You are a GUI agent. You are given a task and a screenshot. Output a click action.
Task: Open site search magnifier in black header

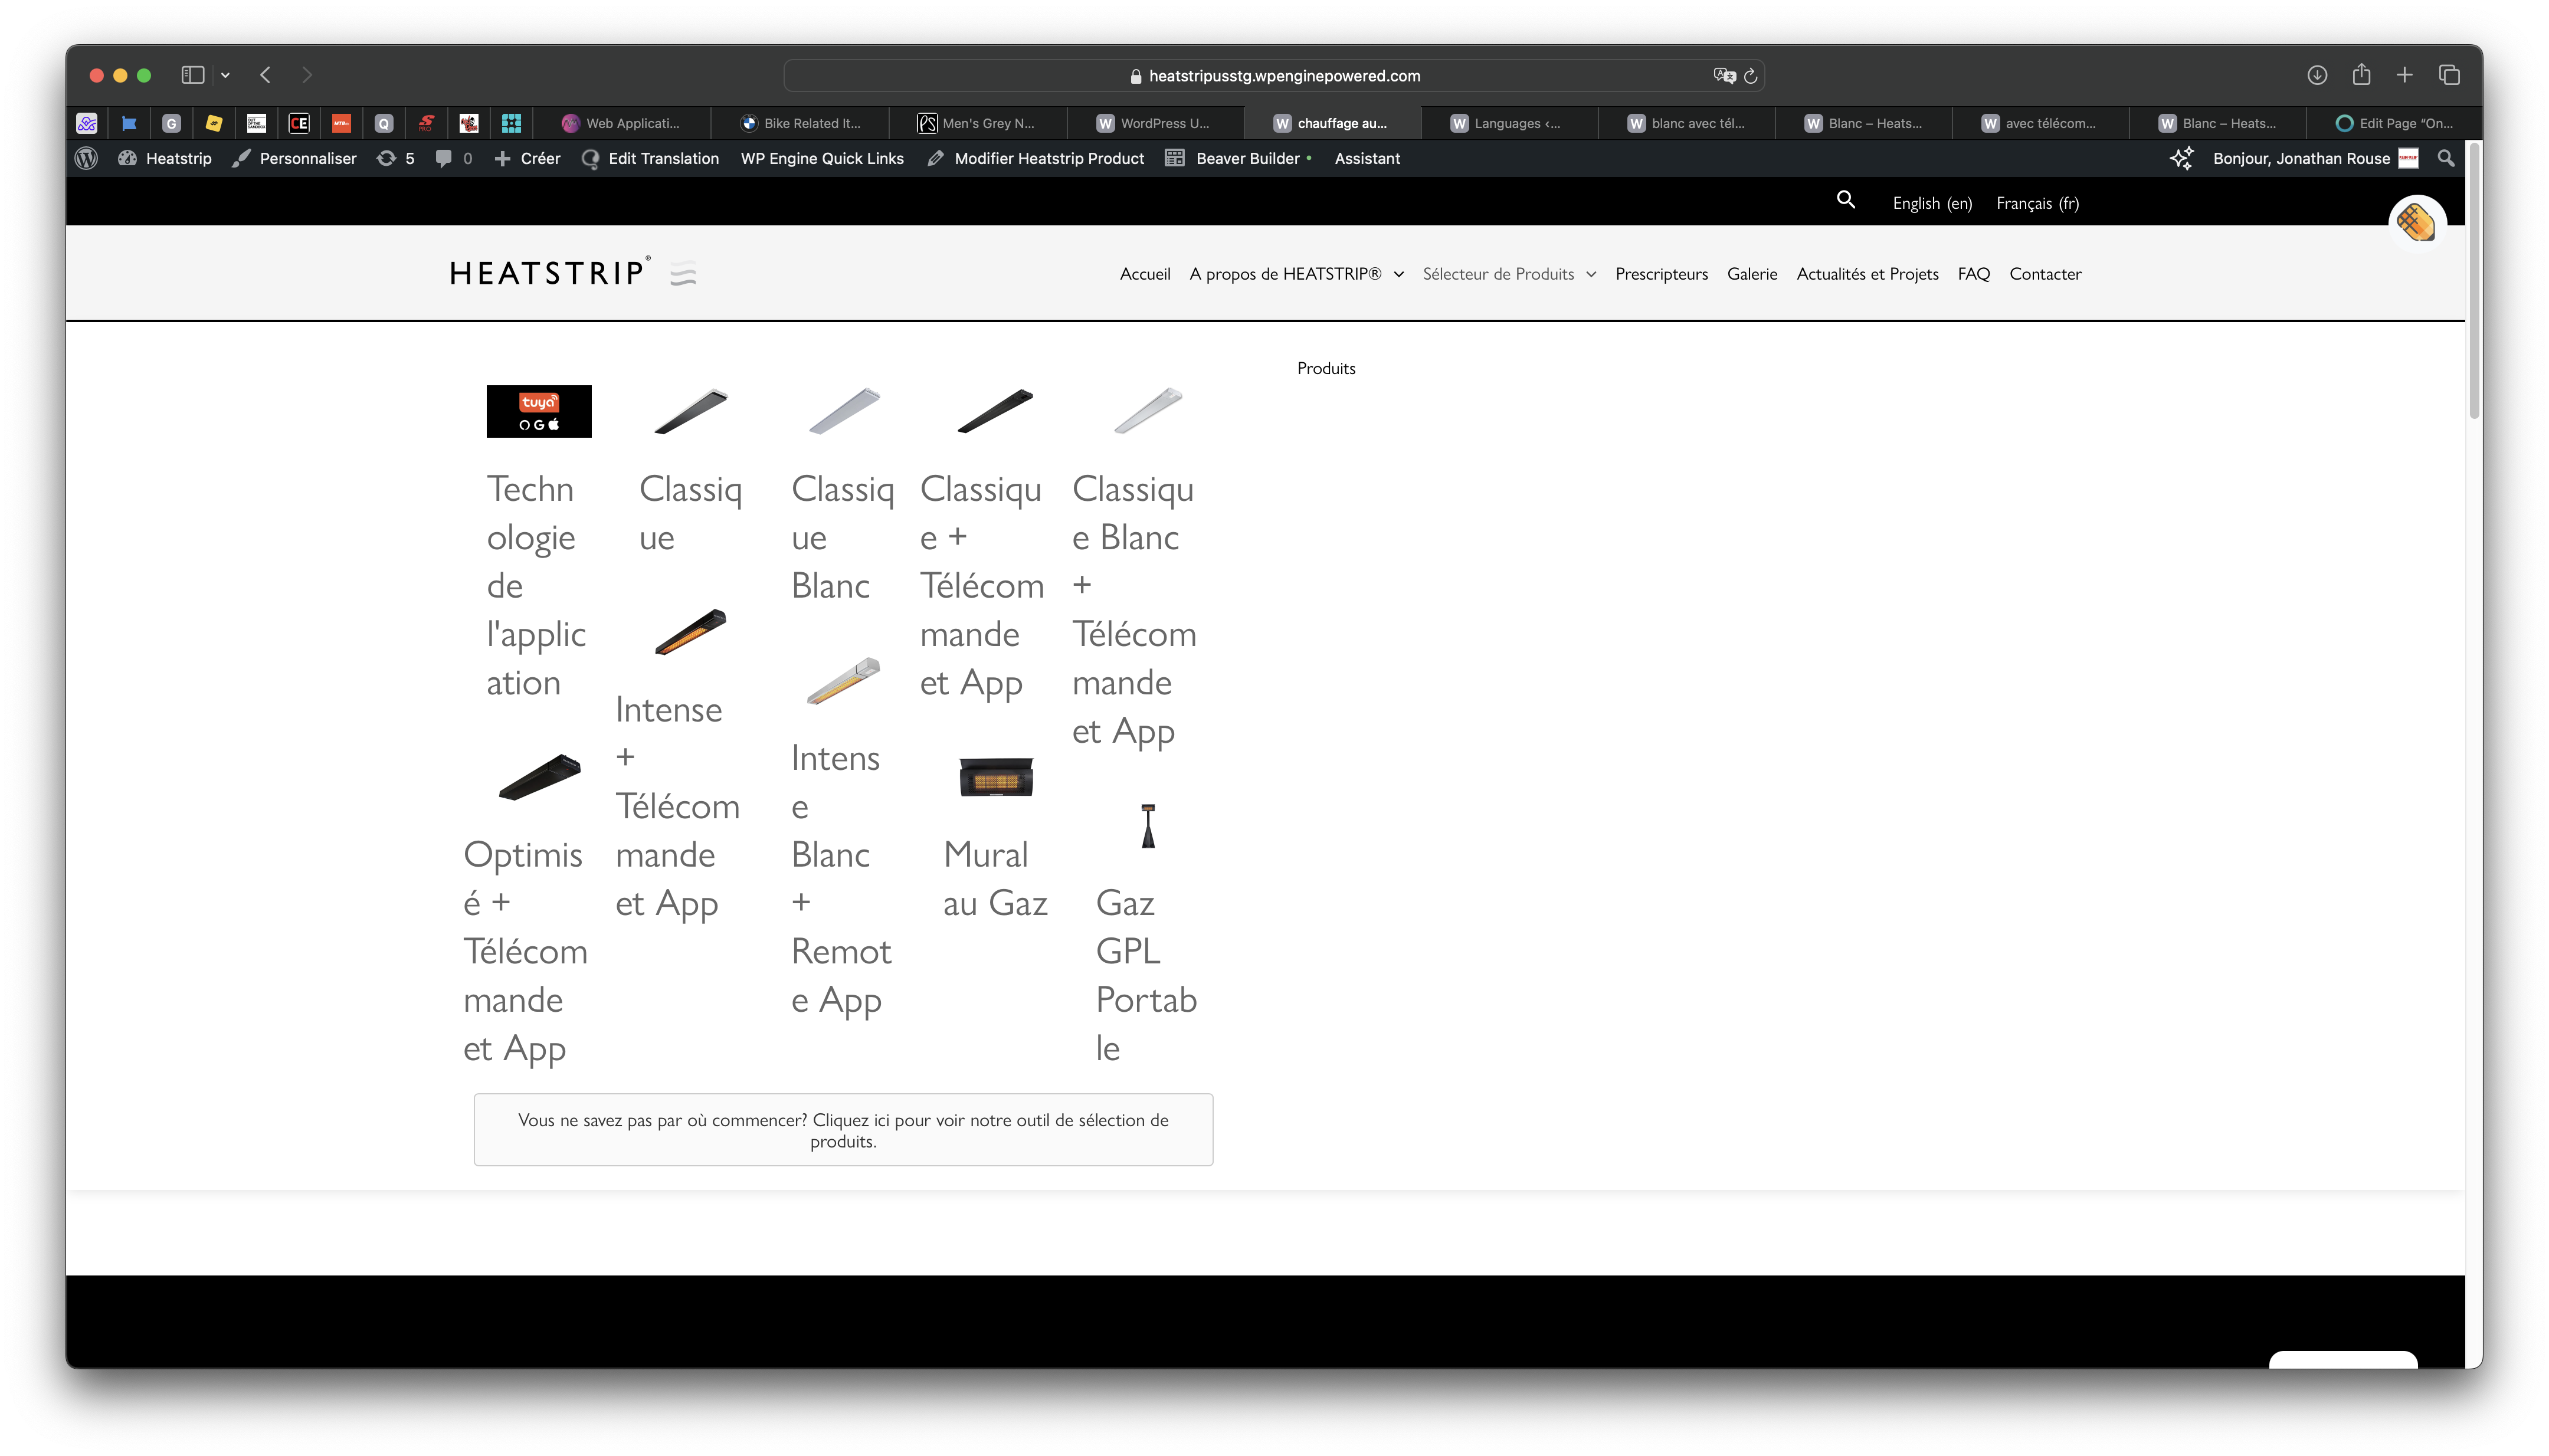pos(1845,201)
